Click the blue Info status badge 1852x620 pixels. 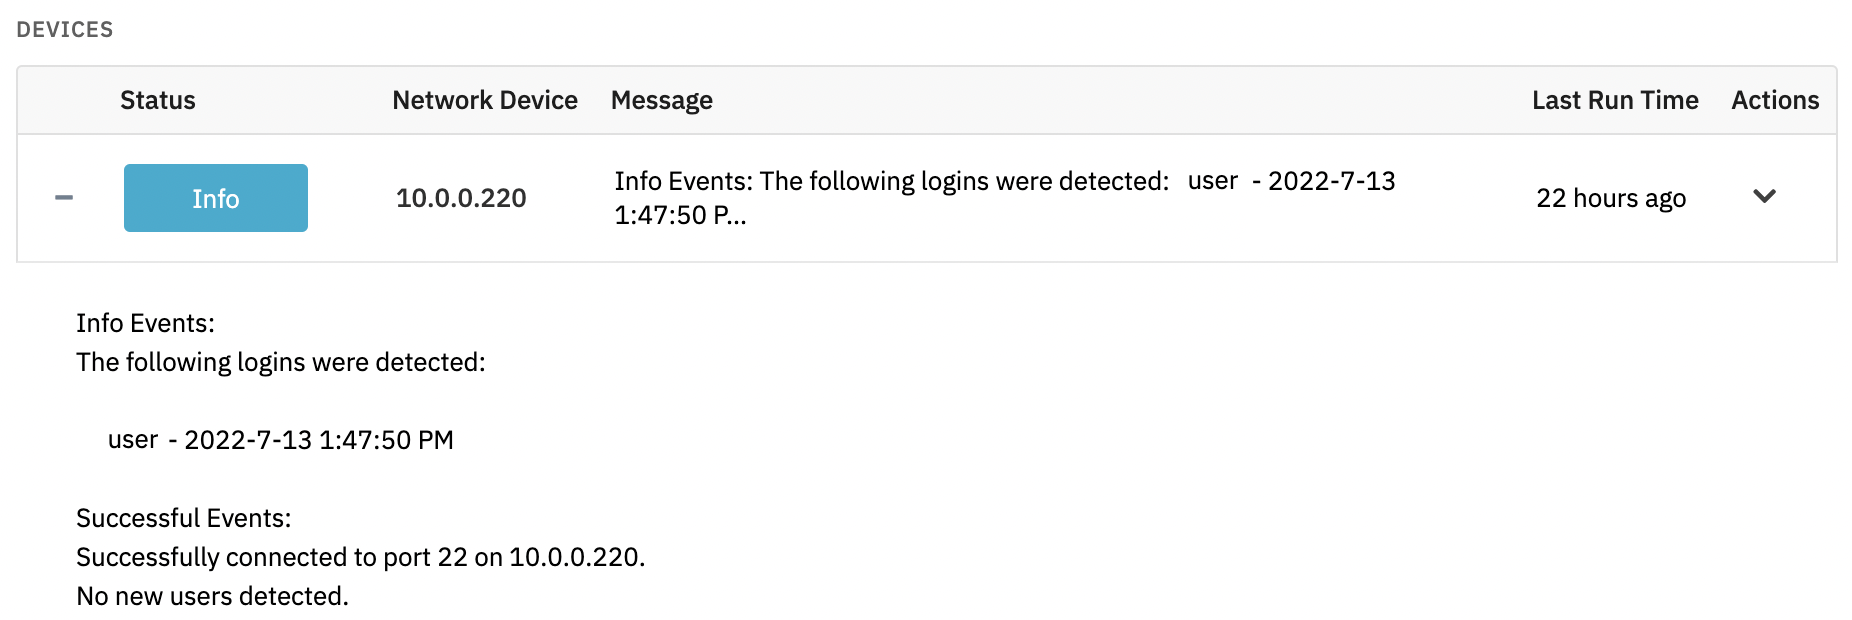pos(215,197)
